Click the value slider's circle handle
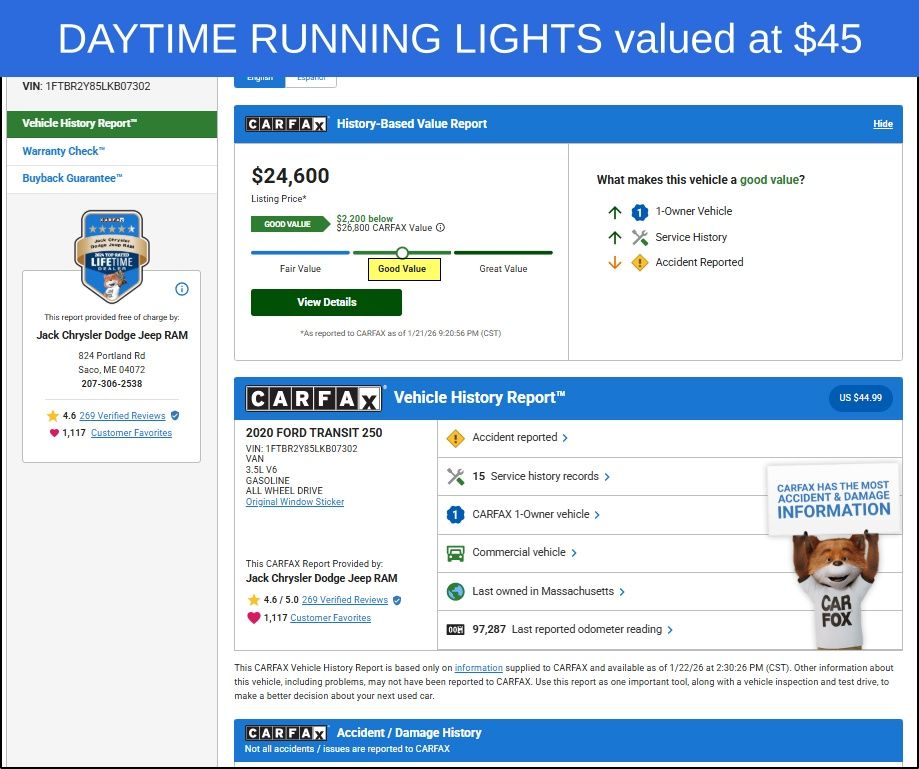This screenshot has height=769, width=919. click(402, 253)
